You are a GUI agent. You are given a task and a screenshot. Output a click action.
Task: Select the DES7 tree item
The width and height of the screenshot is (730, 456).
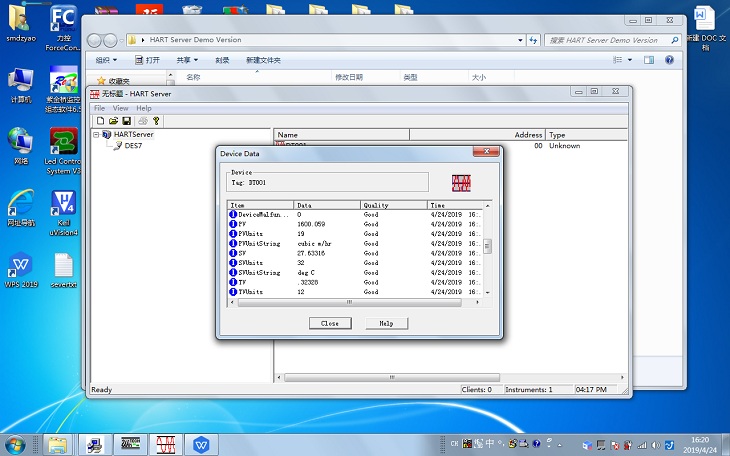point(133,145)
